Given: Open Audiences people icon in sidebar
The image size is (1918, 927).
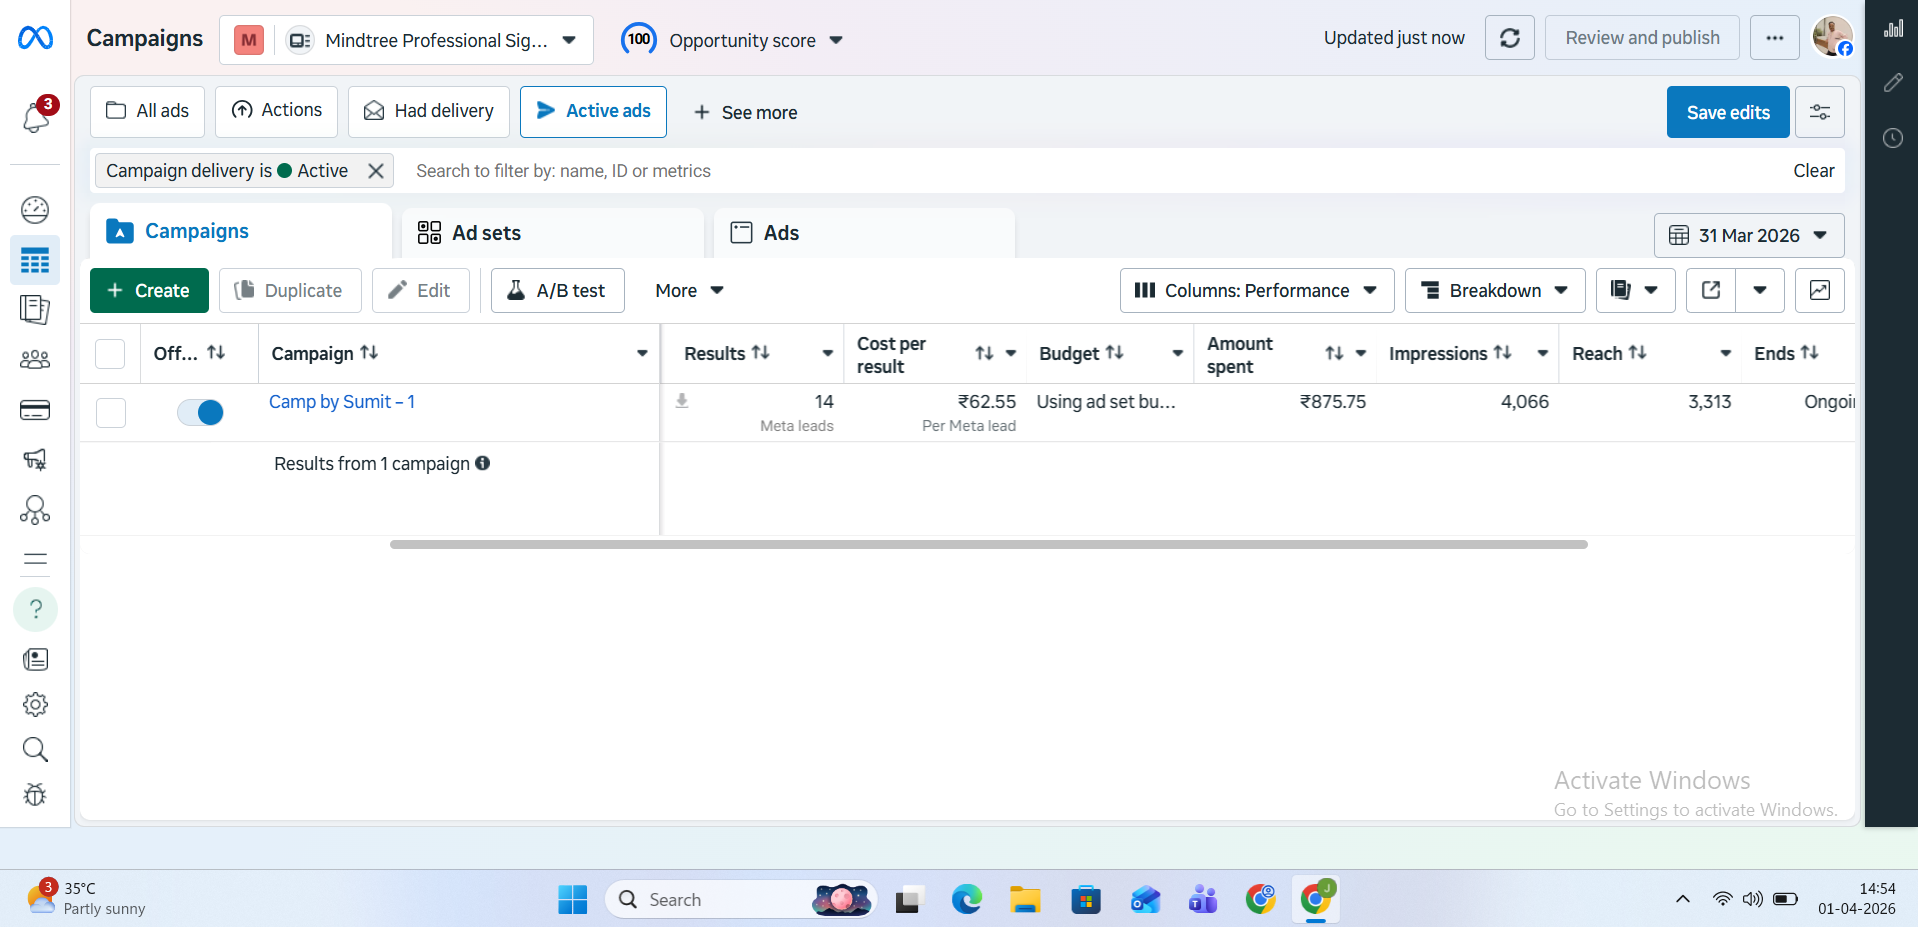Looking at the screenshot, I should (35, 360).
